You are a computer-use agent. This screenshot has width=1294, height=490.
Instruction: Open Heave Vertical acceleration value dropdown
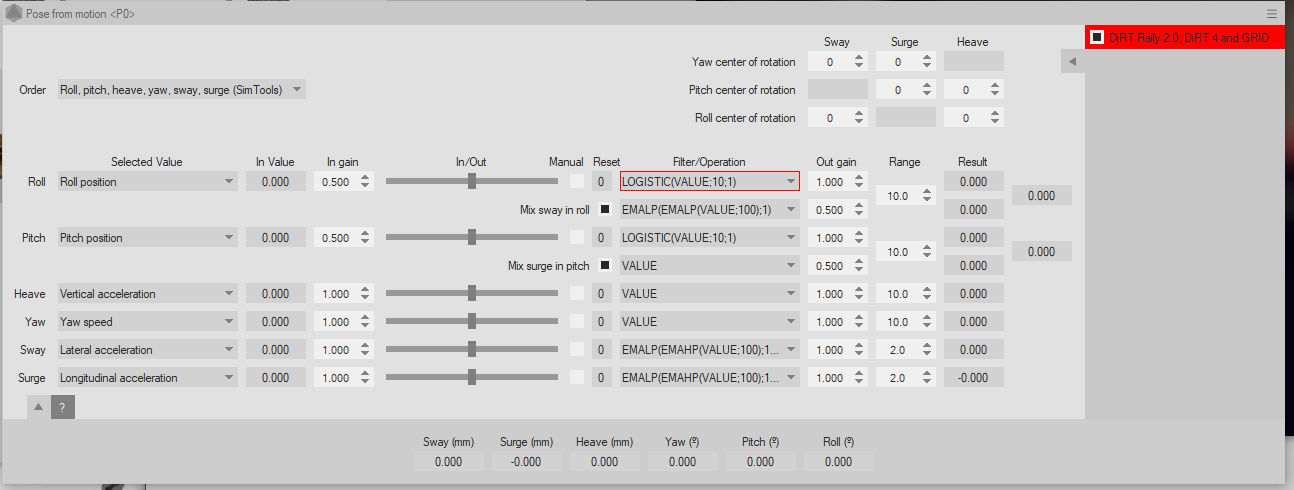[x=229, y=294]
